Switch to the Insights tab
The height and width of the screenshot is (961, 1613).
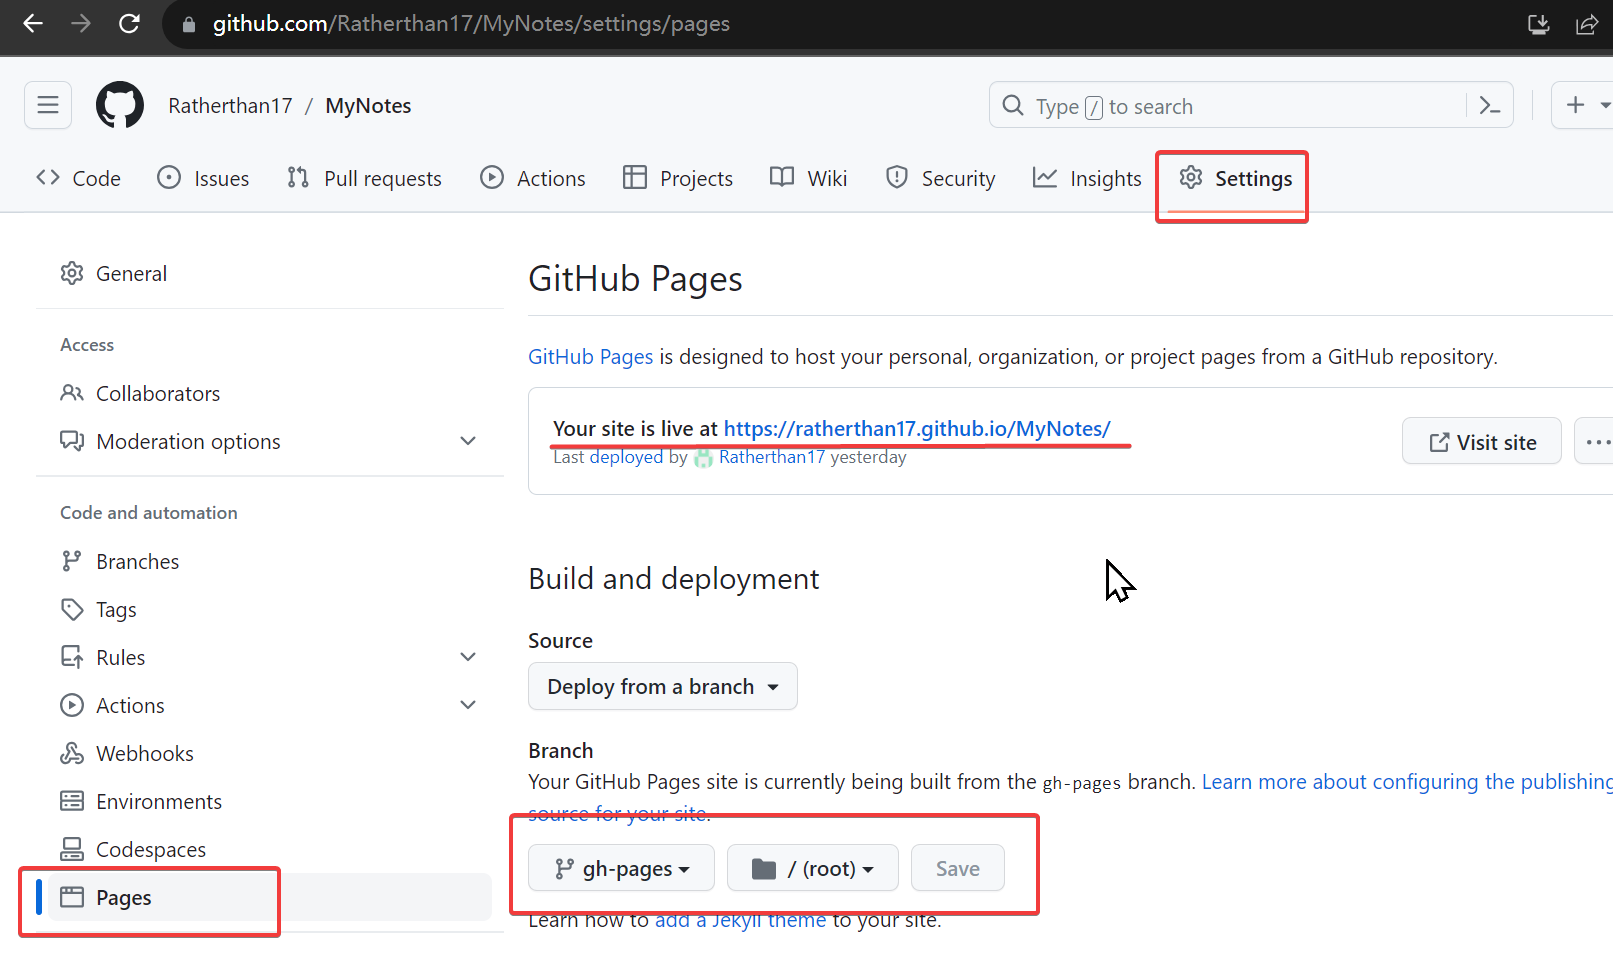1087,178
